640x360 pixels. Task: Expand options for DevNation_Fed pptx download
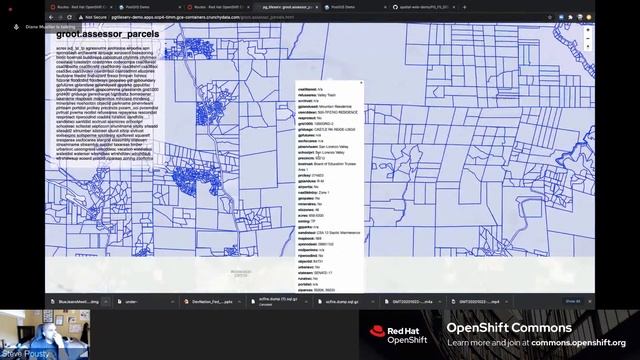click(239, 302)
